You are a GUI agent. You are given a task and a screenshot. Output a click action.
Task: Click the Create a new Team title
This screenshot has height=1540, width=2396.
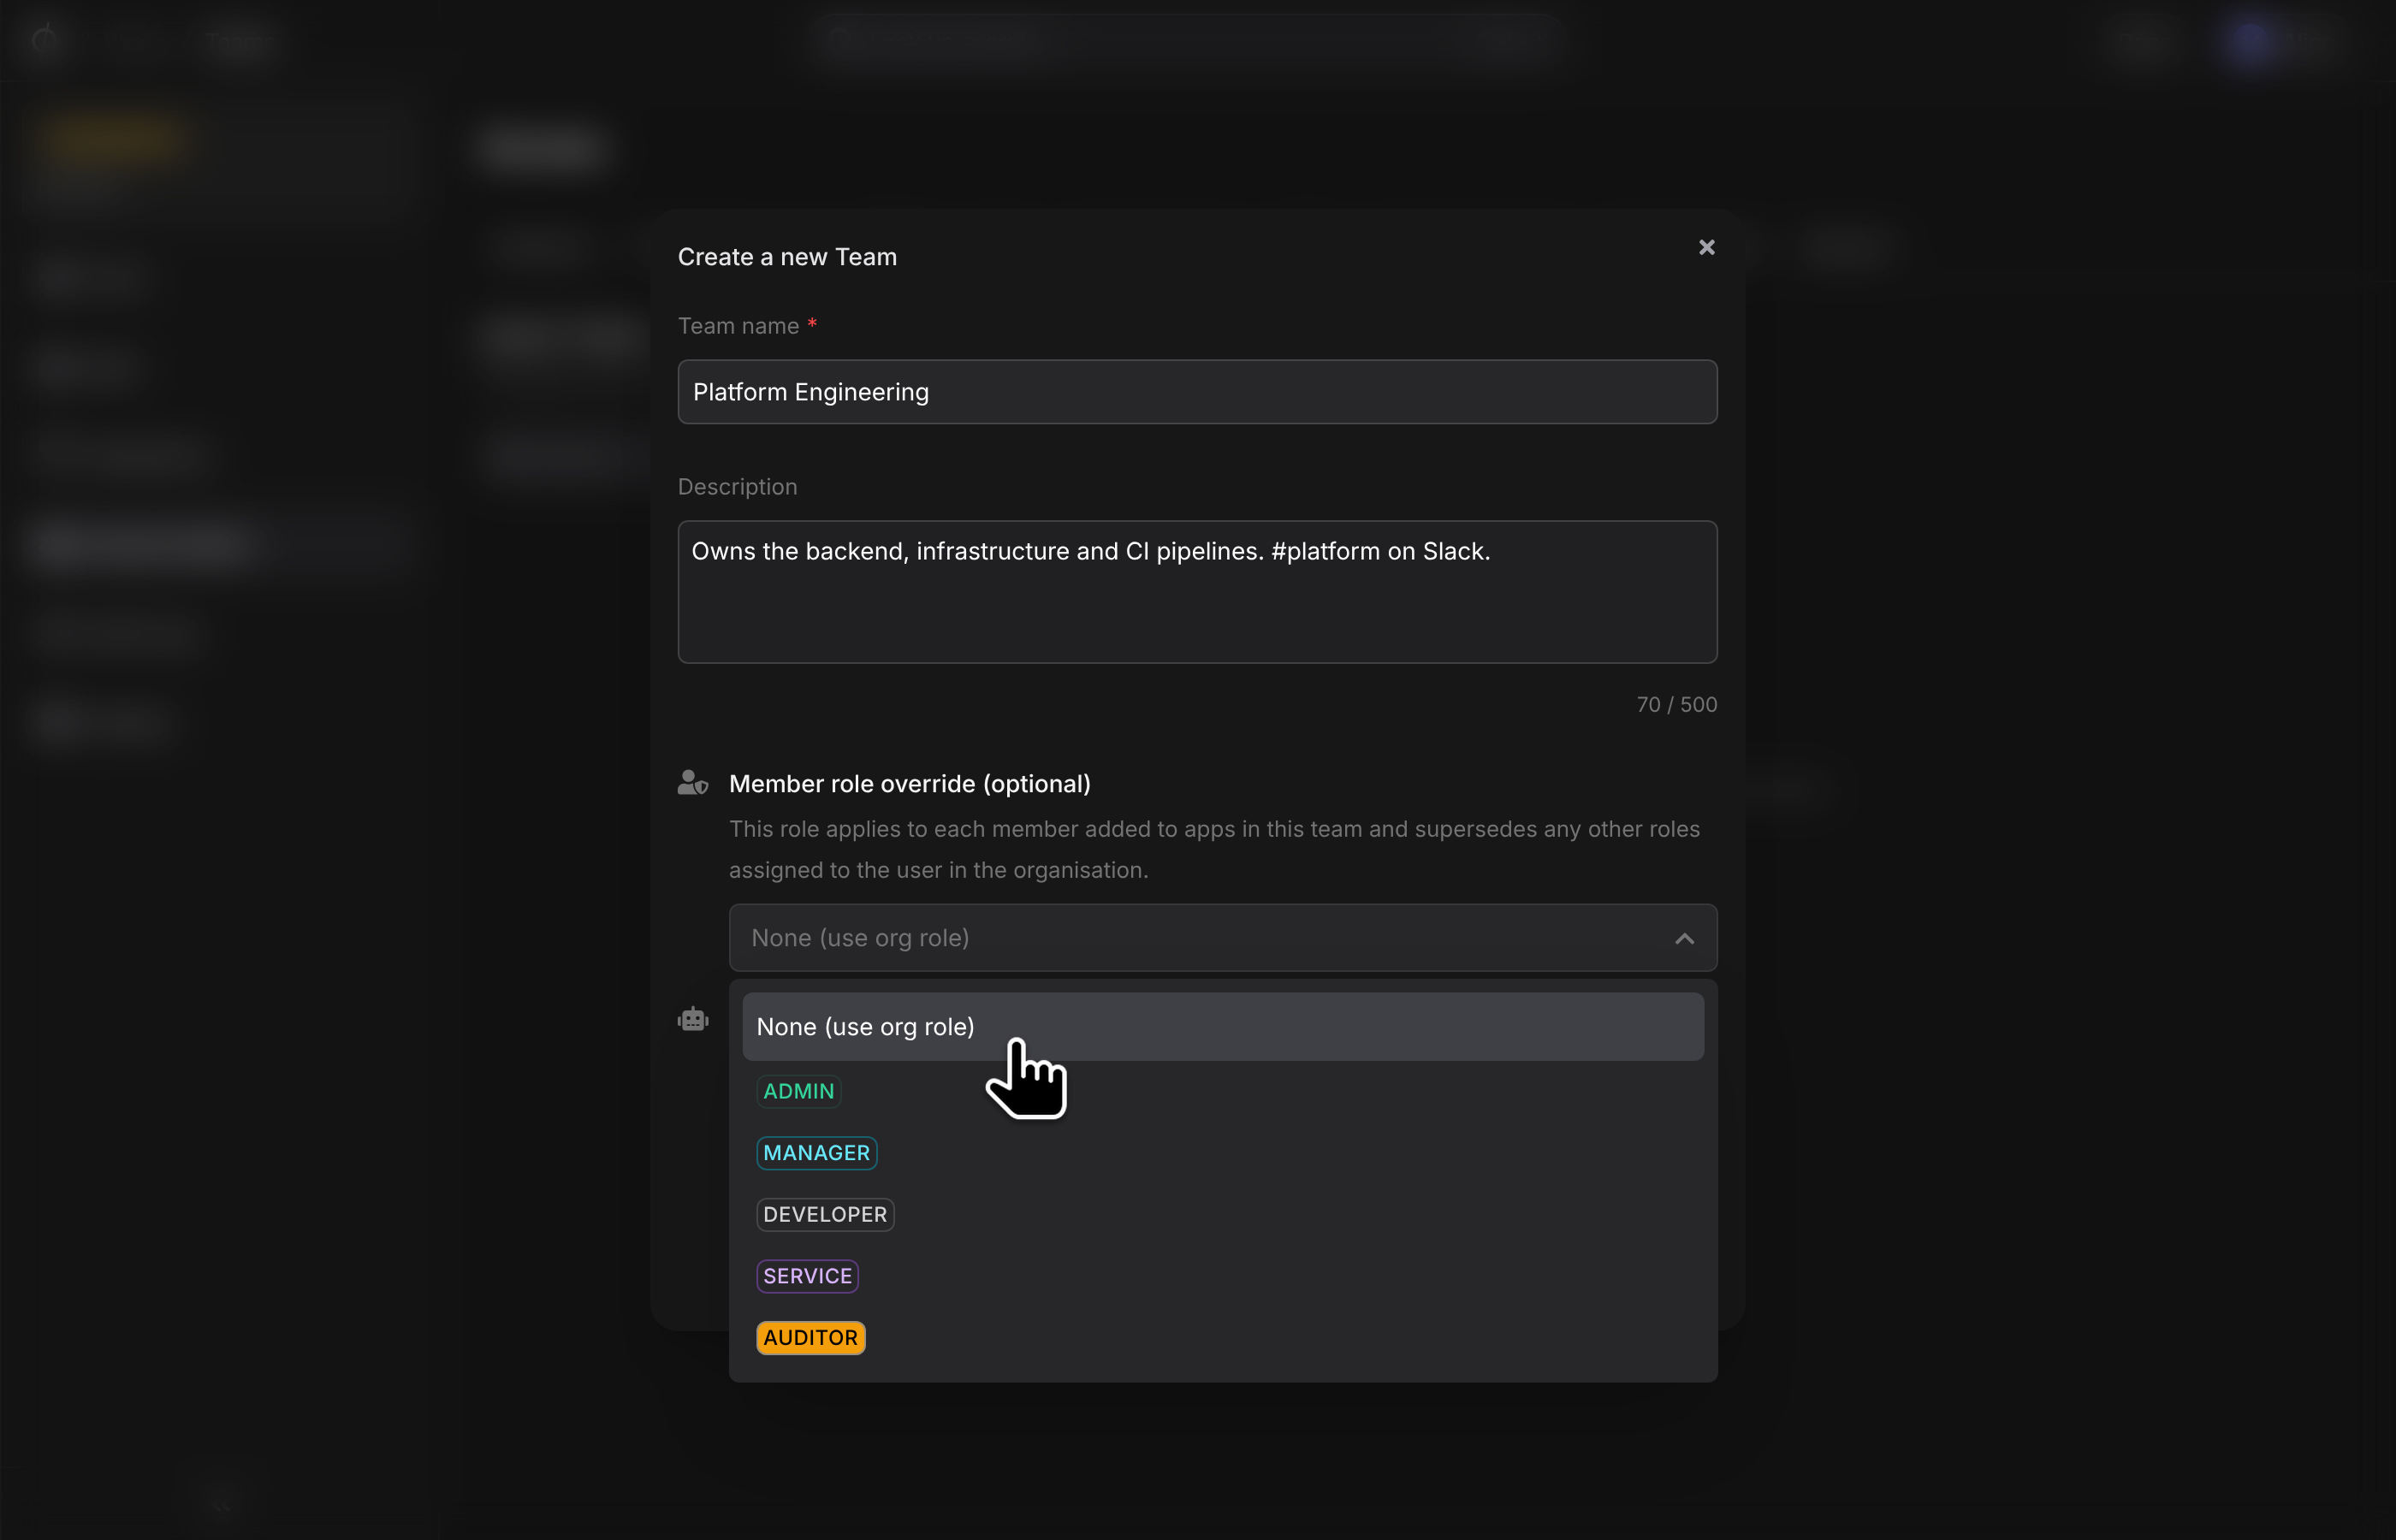[x=787, y=257]
